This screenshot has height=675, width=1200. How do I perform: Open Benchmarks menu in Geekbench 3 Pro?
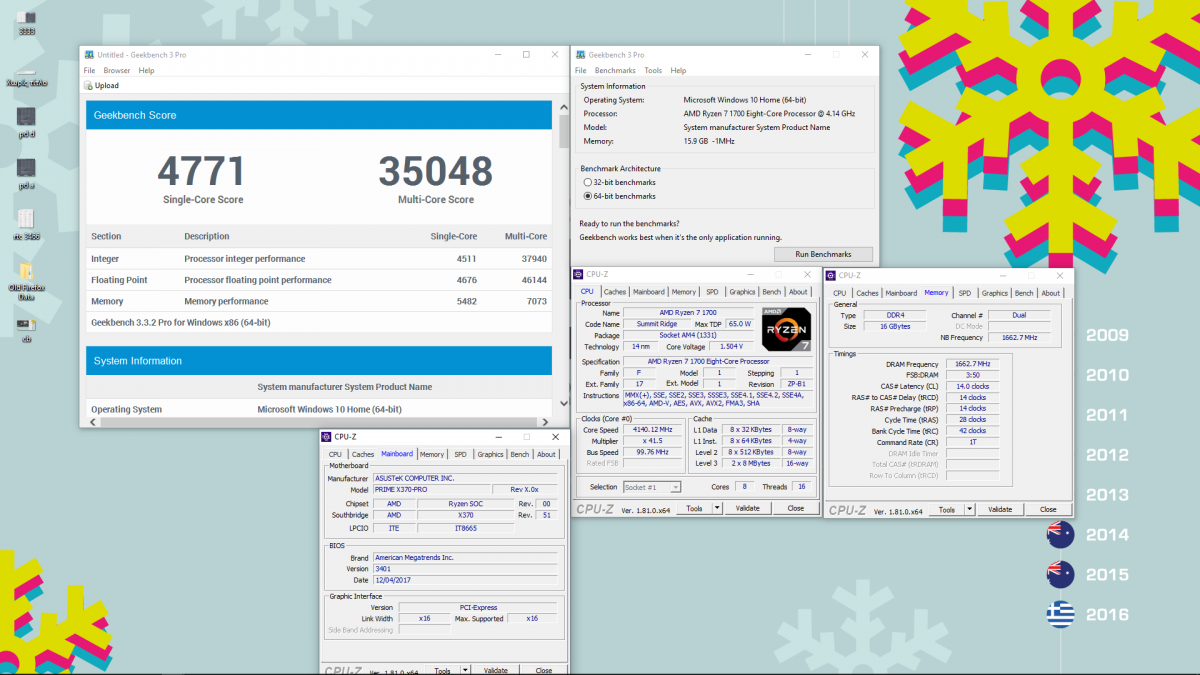point(615,71)
